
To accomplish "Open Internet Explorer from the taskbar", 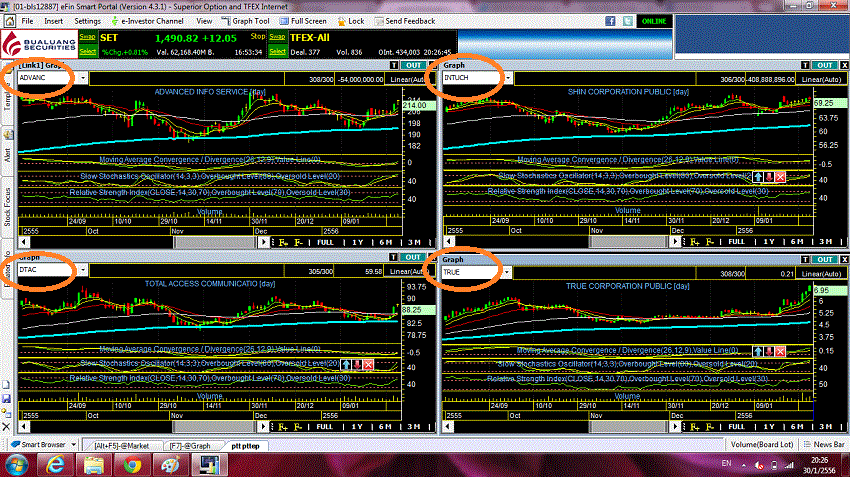I will [x=55, y=465].
